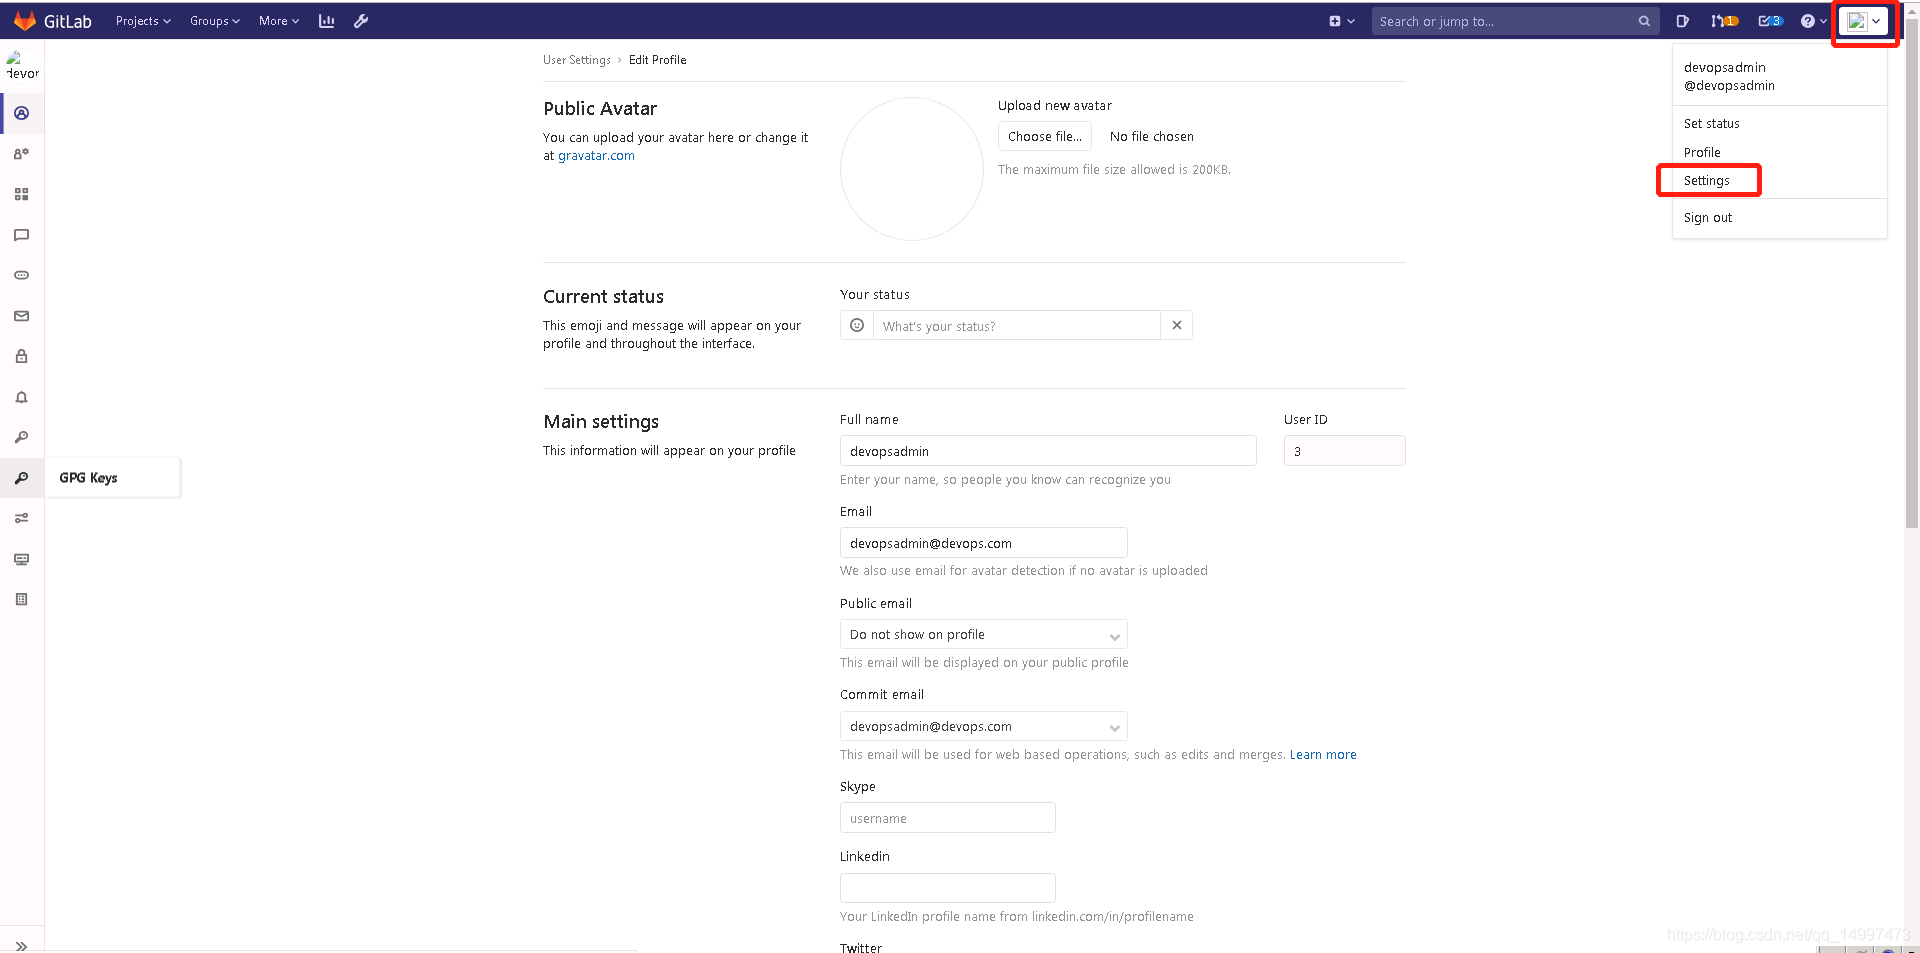Open the Projects dropdown menu
Viewport: 1920px width, 953px height.
(x=143, y=21)
